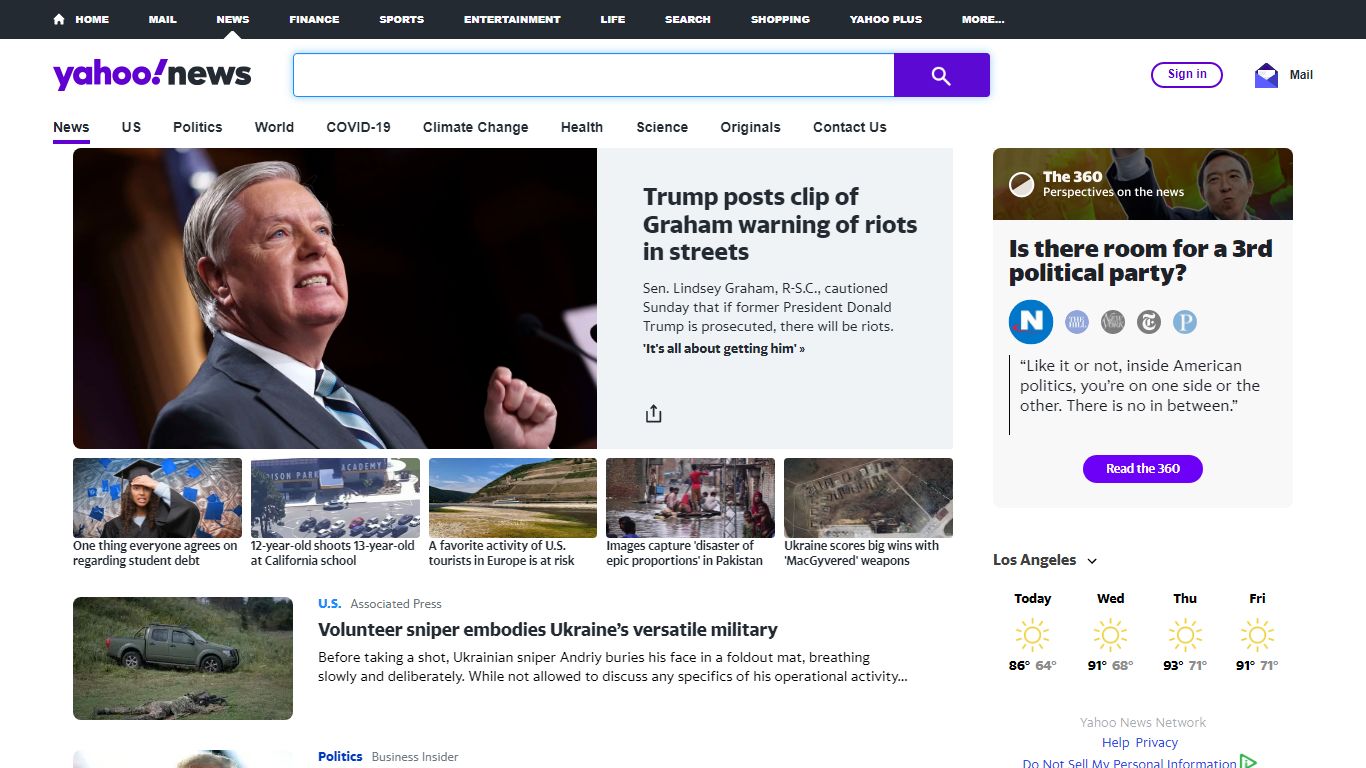Open the Mail envelope icon

[x=1266, y=75]
